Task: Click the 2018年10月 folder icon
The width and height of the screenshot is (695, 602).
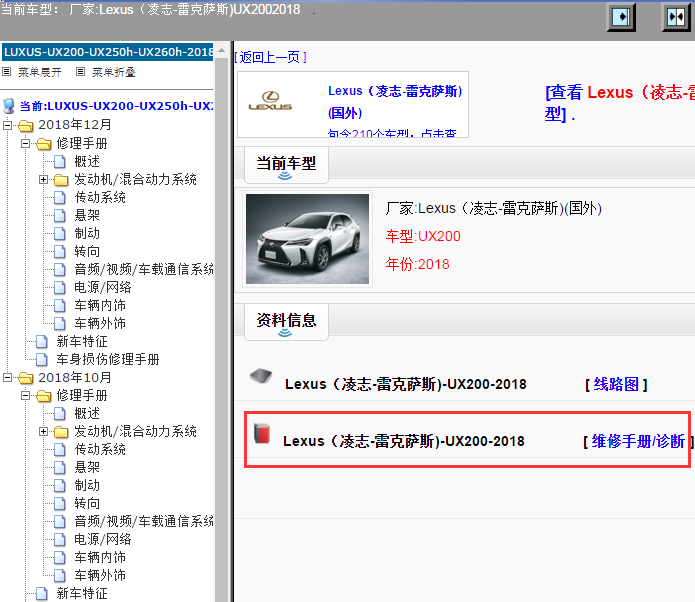Action: [x=26, y=378]
